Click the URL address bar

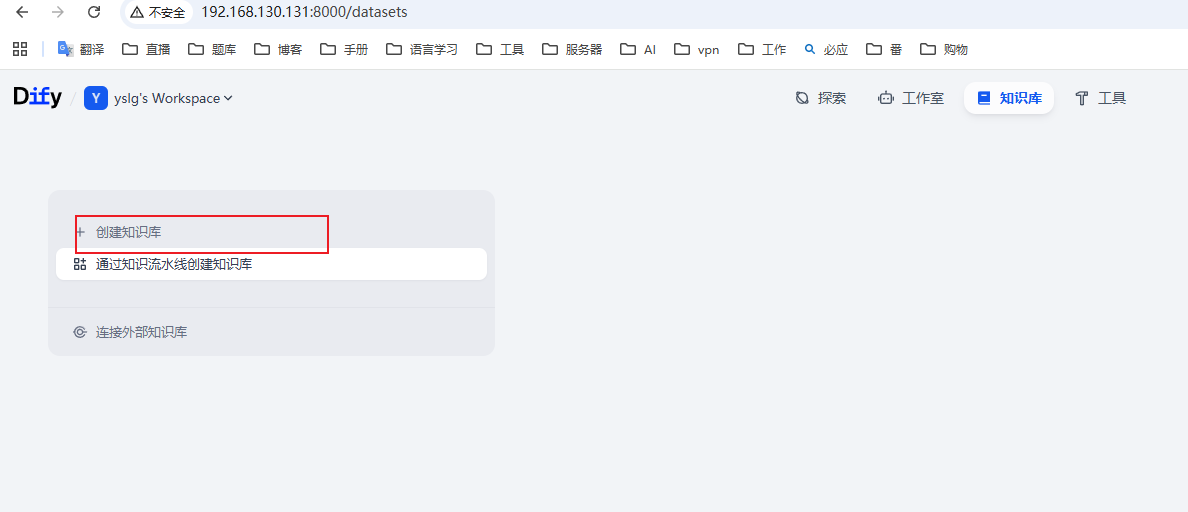click(500, 13)
